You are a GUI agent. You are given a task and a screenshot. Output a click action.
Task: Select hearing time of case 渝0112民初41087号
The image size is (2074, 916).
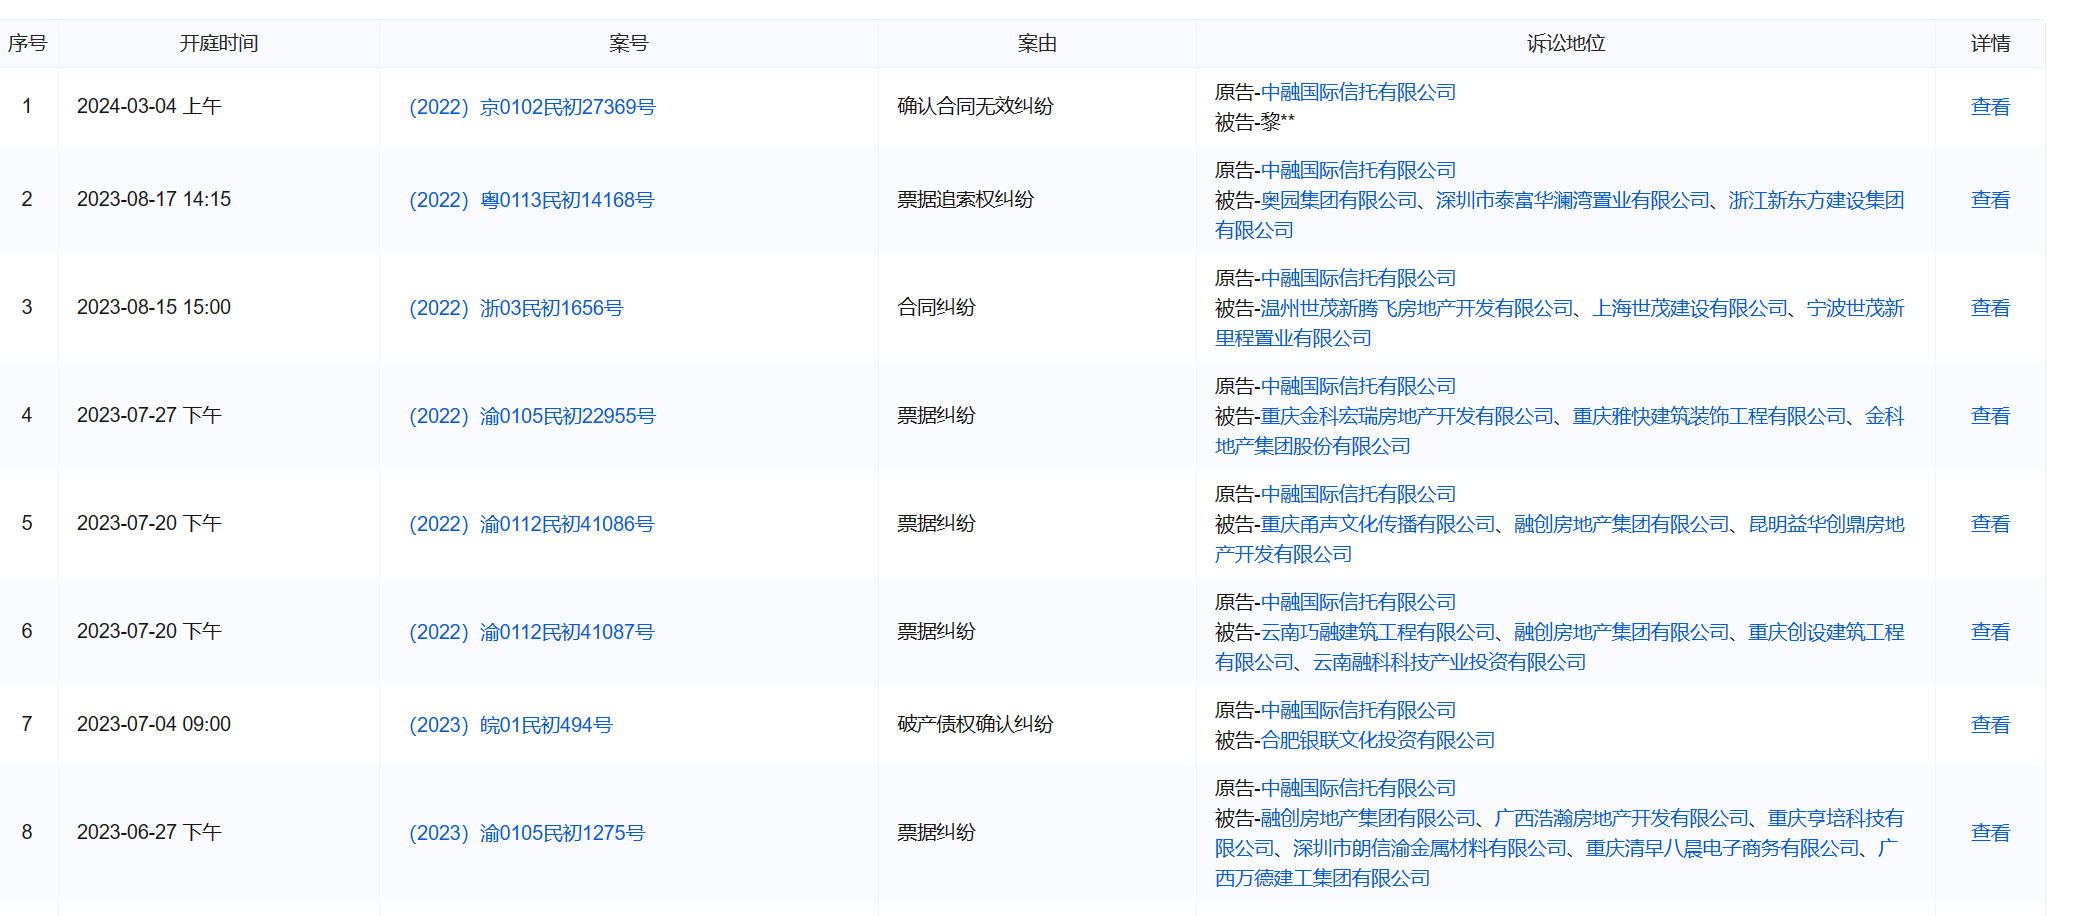149,631
